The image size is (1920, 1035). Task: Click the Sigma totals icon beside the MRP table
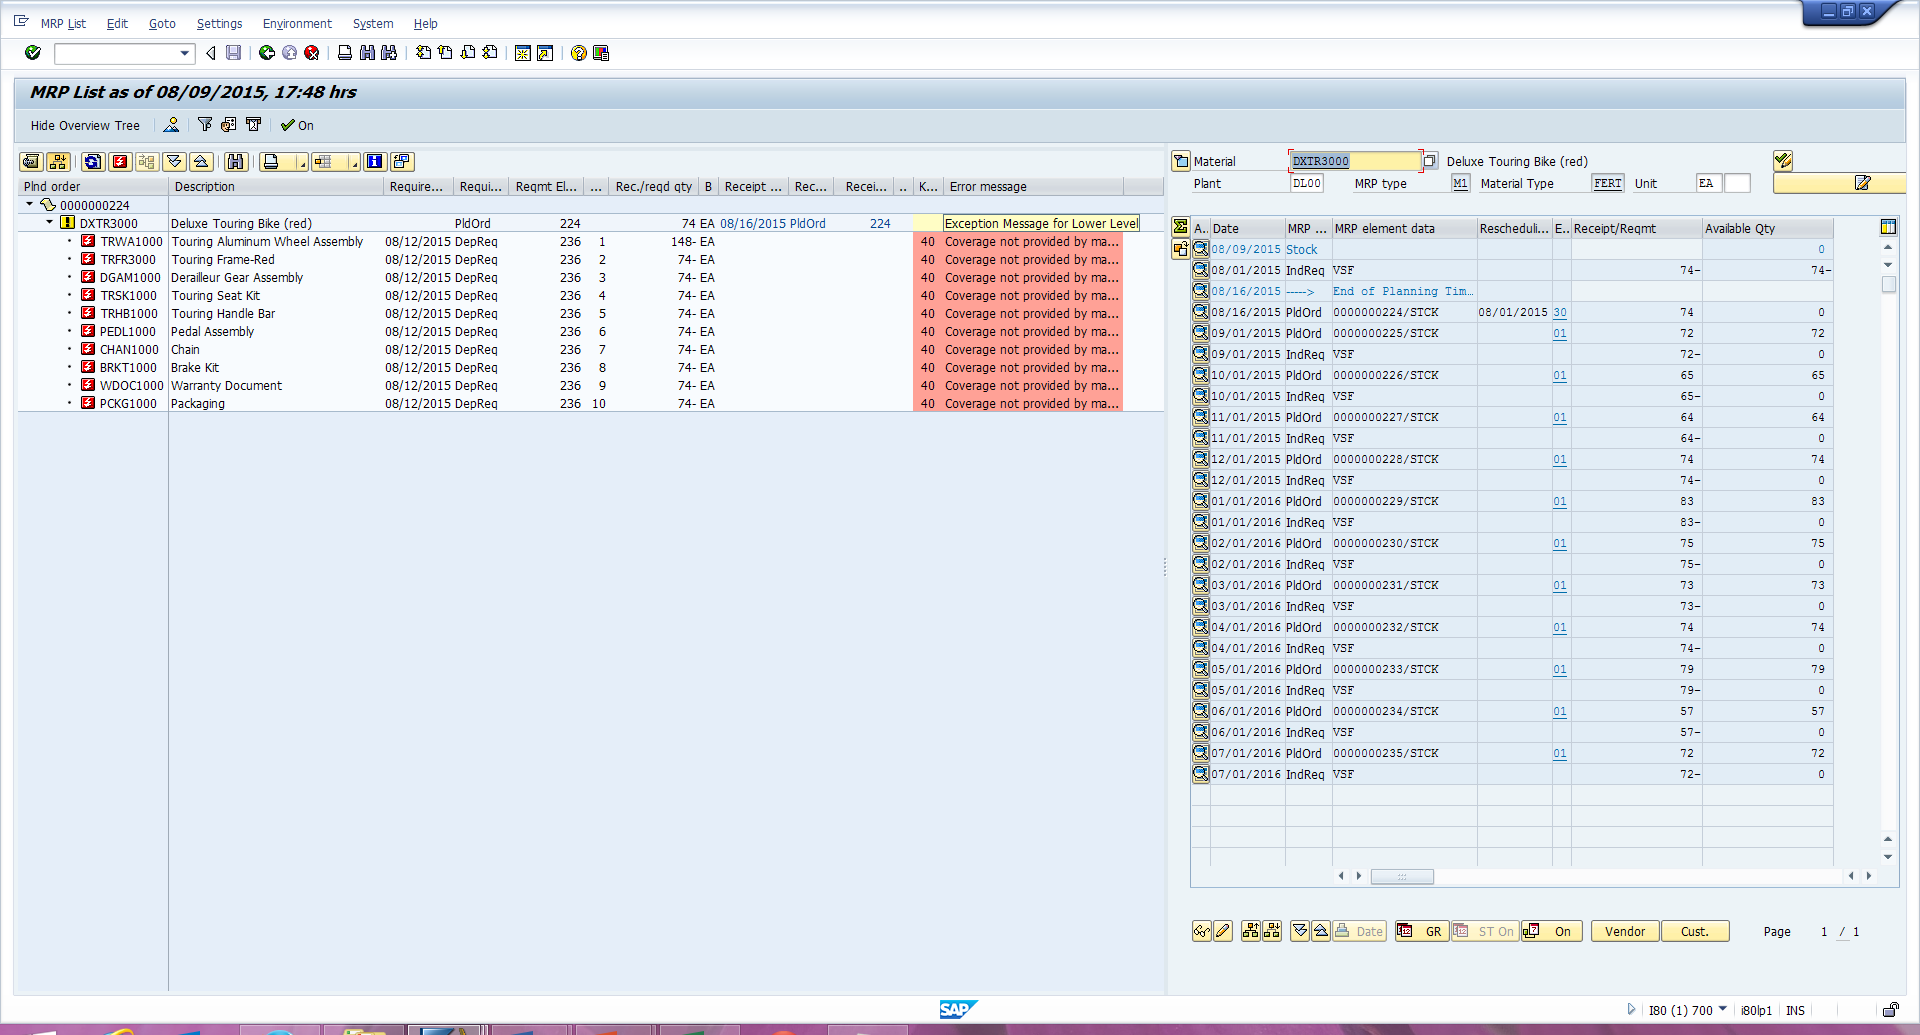[1181, 227]
